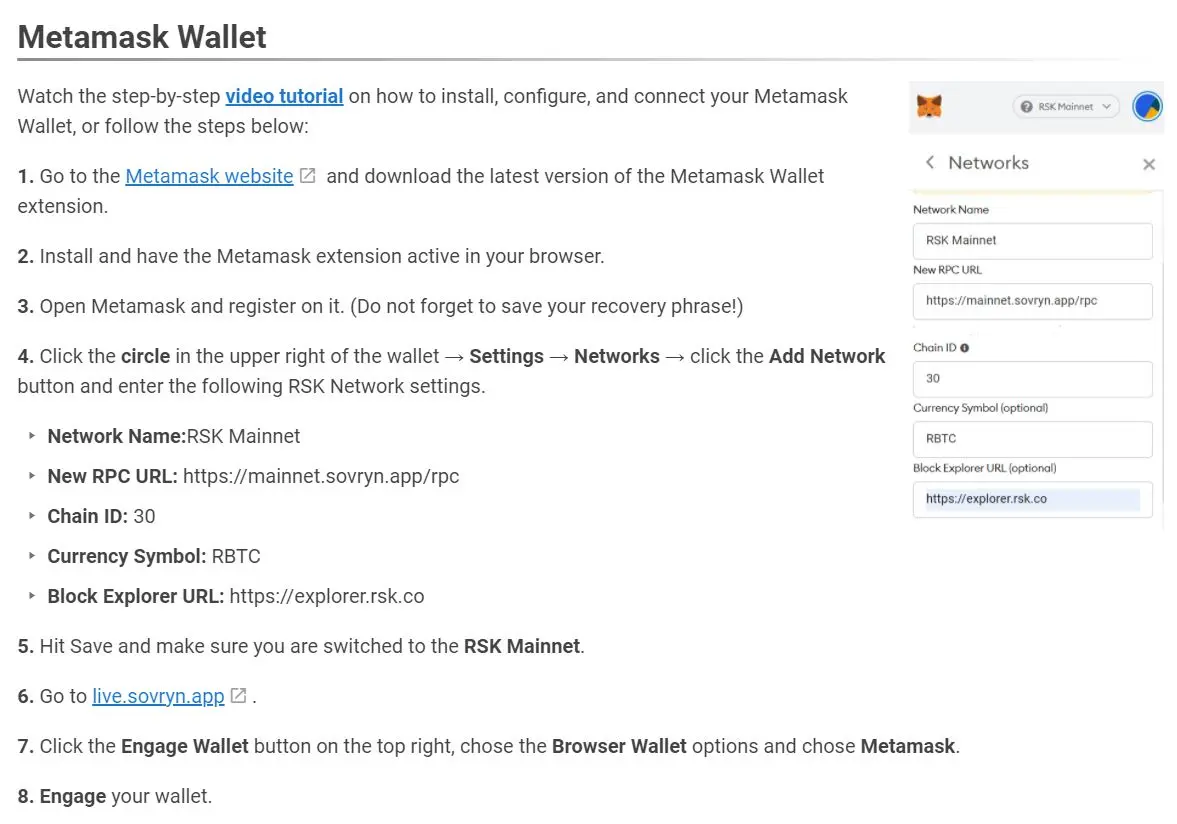Expand the Currency Symbol bullet triangle
The width and height of the screenshot is (1177, 824).
pos(32,555)
